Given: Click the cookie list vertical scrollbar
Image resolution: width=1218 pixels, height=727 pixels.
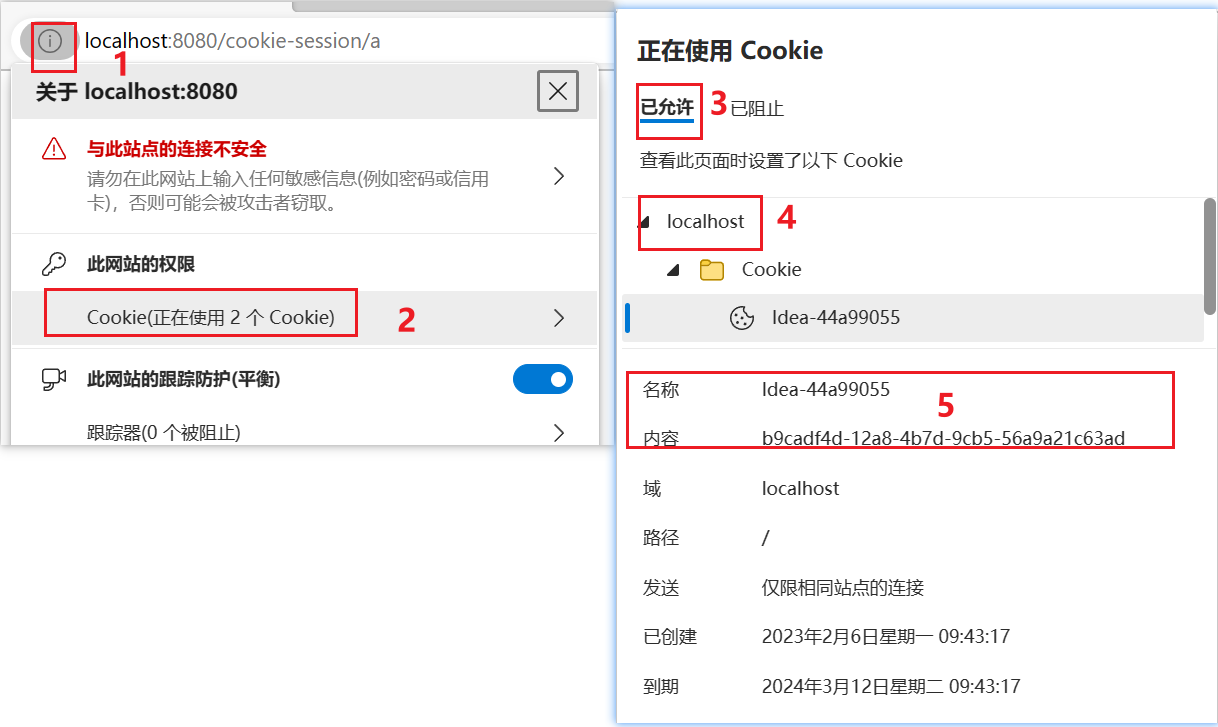Looking at the screenshot, I should point(1210,256).
